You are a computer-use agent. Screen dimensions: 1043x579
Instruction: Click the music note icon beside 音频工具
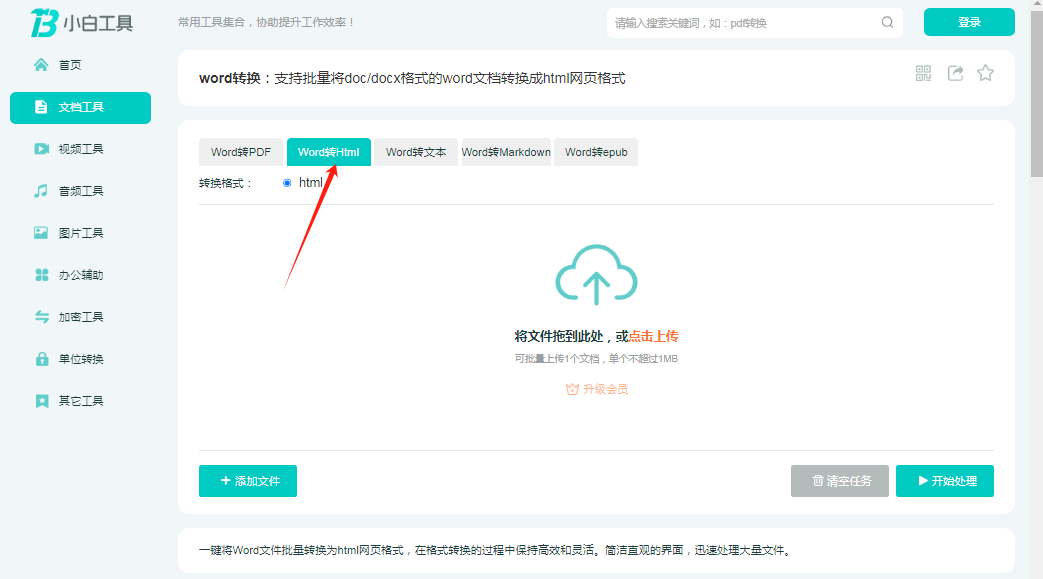pyautogui.click(x=41, y=191)
